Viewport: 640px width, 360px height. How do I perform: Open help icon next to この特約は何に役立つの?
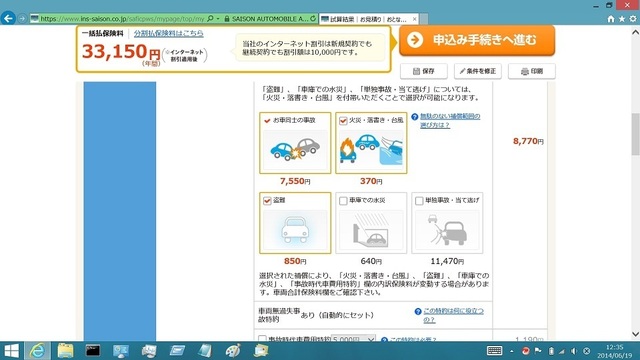418,311
